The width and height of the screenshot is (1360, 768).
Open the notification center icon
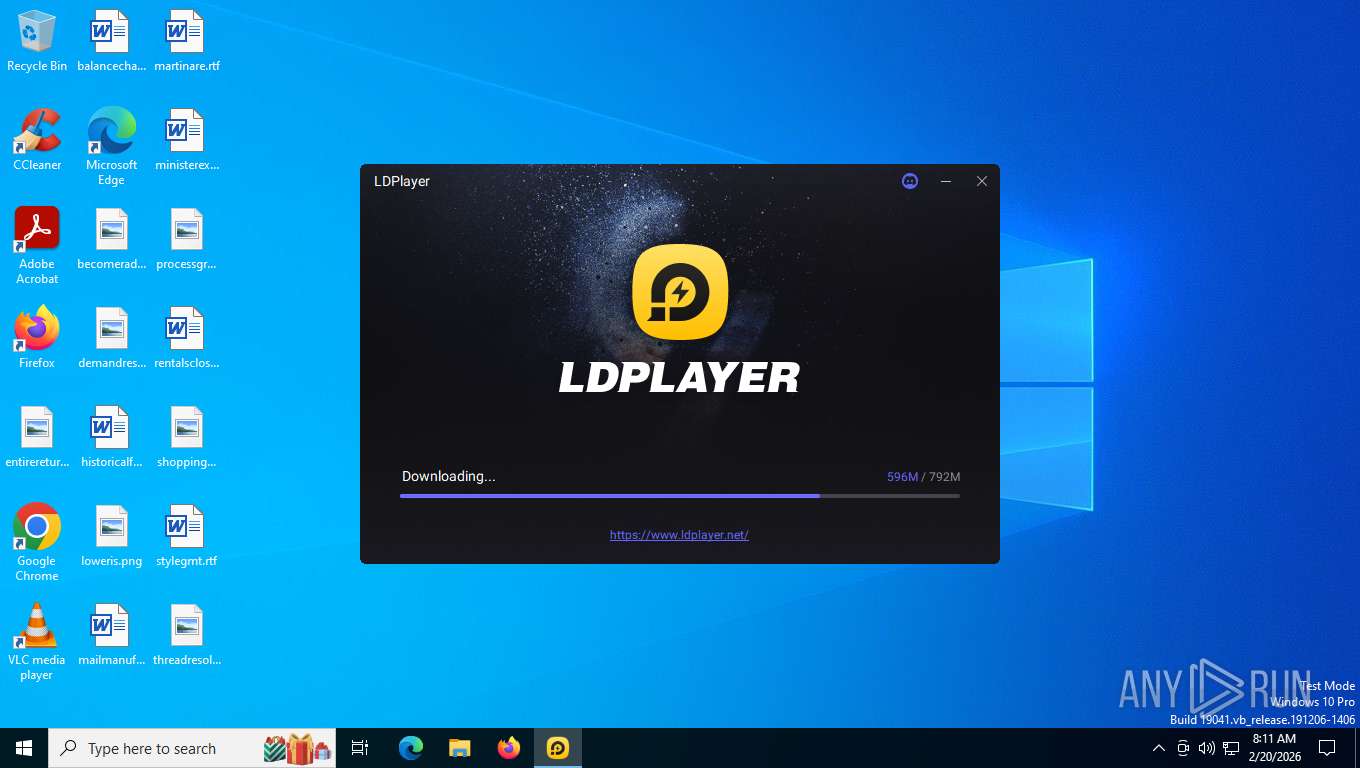pos(1327,748)
